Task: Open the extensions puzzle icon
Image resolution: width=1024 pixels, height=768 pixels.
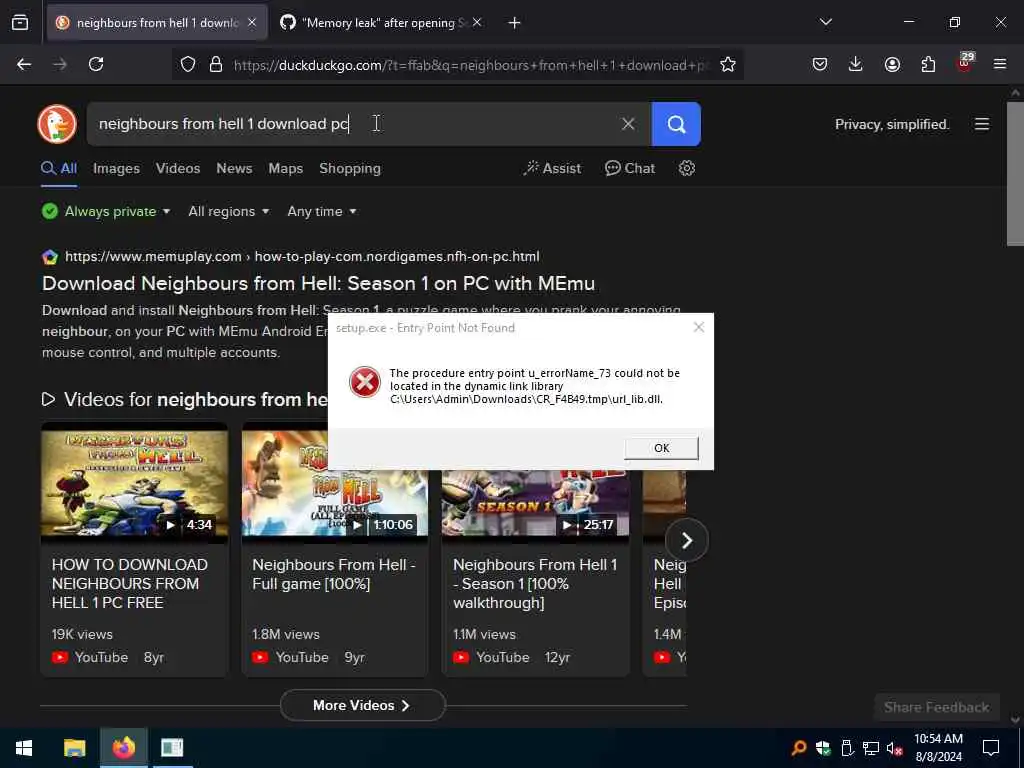Action: [928, 64]
